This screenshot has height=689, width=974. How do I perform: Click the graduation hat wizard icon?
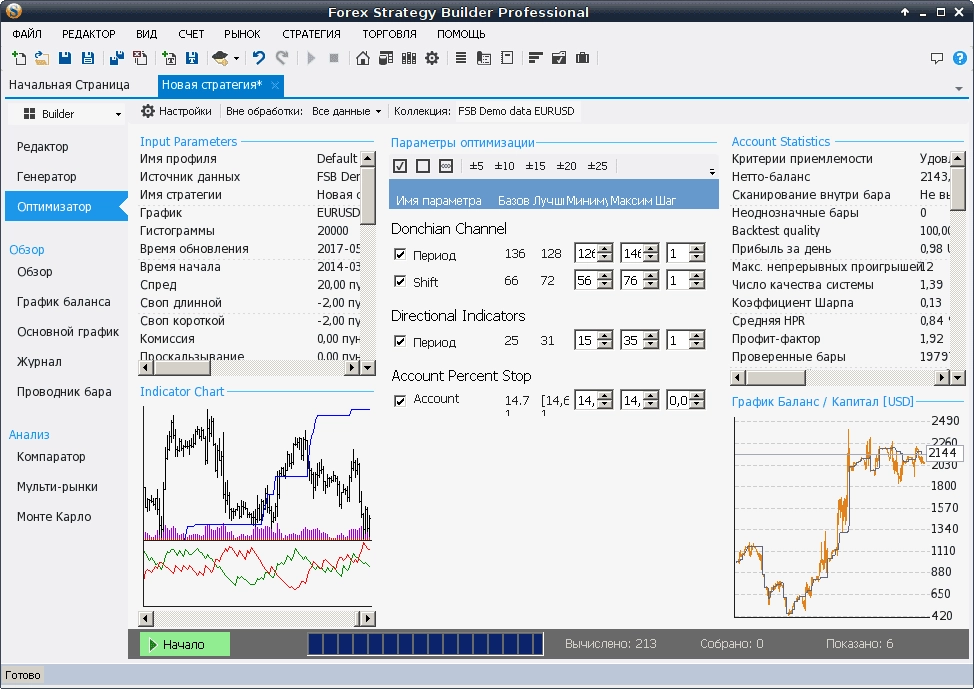220,58
